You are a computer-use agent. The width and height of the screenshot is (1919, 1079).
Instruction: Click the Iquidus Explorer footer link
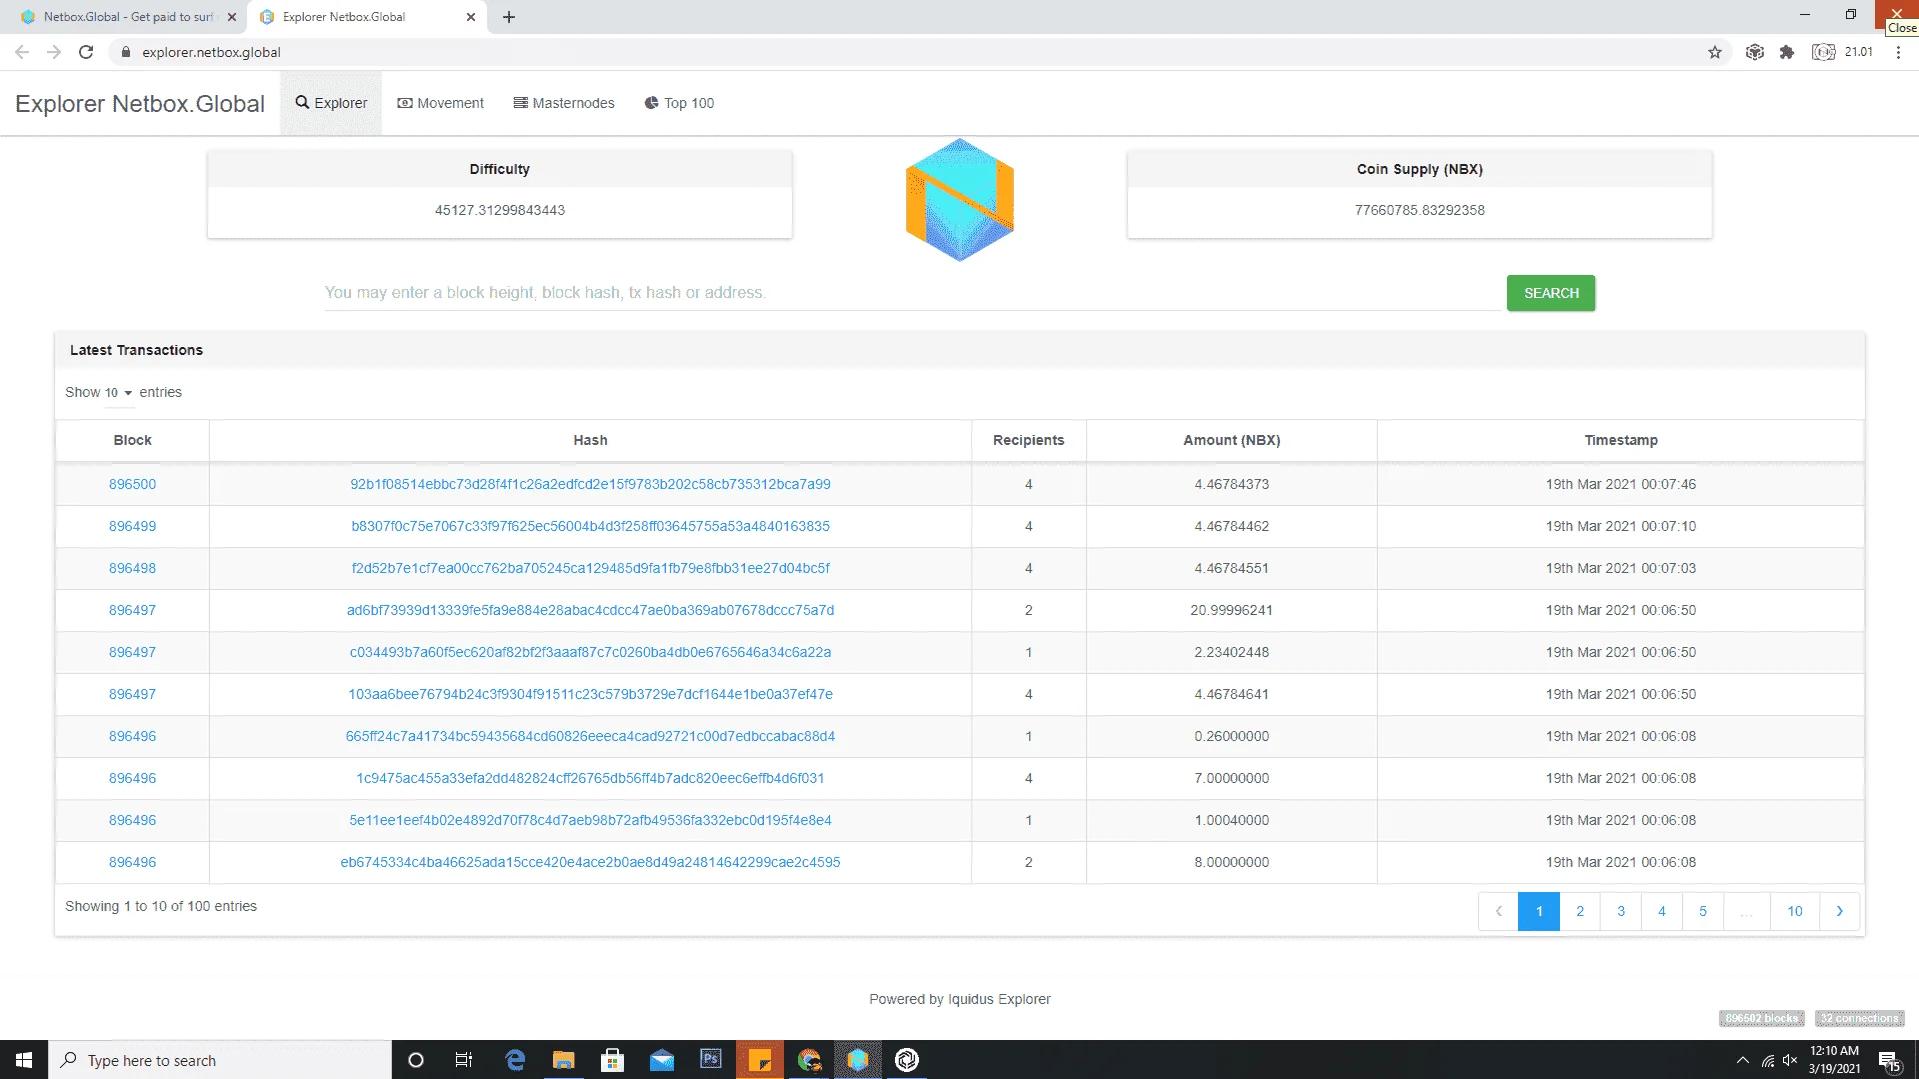point(999,999)
